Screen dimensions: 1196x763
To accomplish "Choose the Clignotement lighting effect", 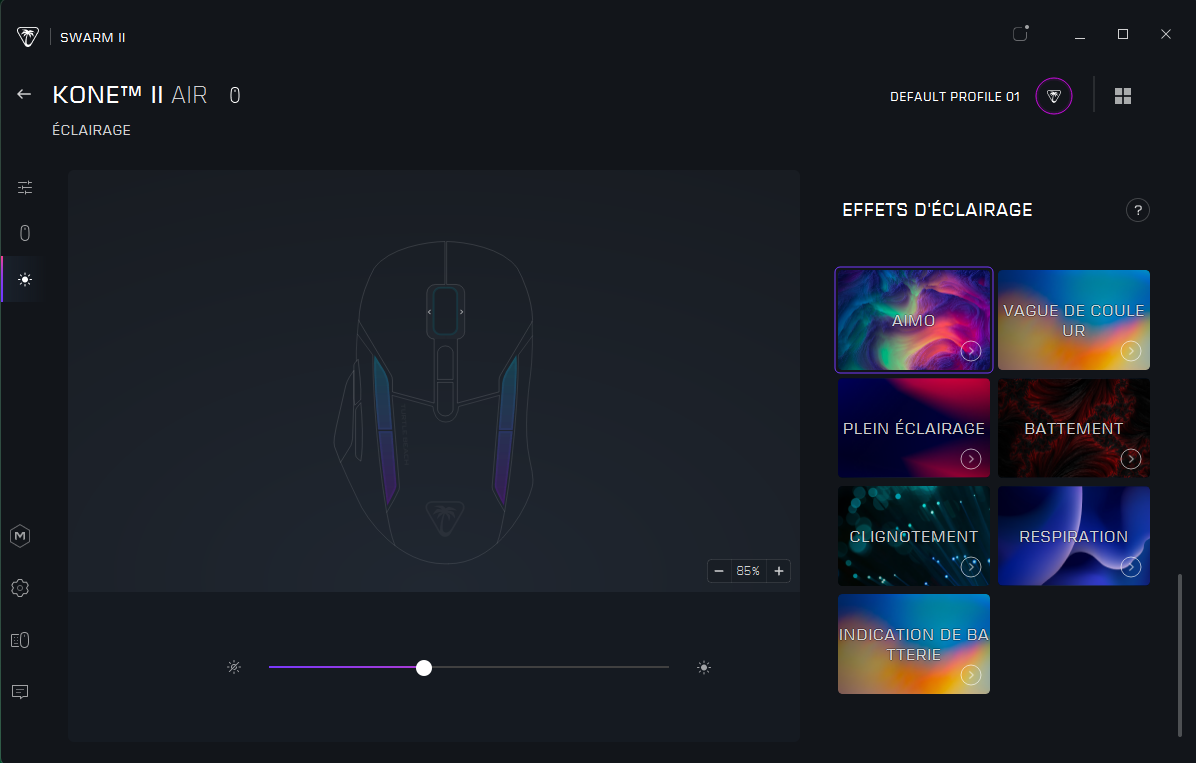I will [x=912, y=535].
